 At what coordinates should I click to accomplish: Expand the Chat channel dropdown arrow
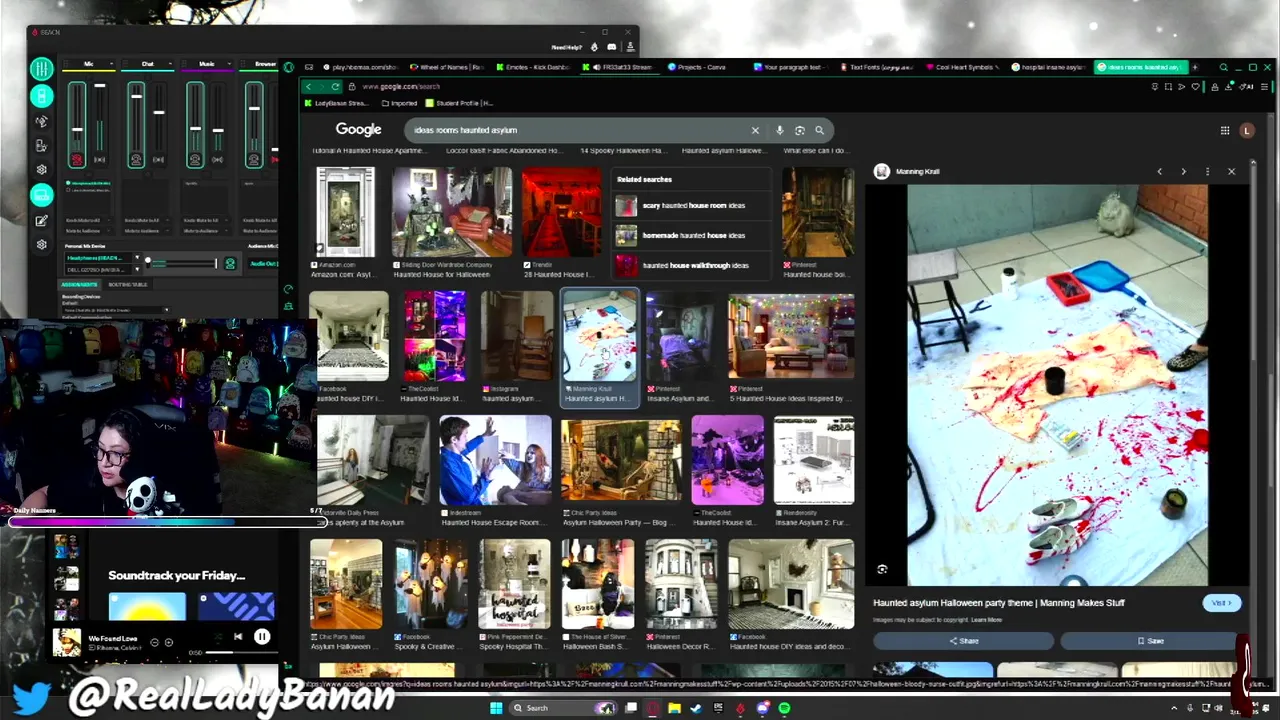point(170,64)
